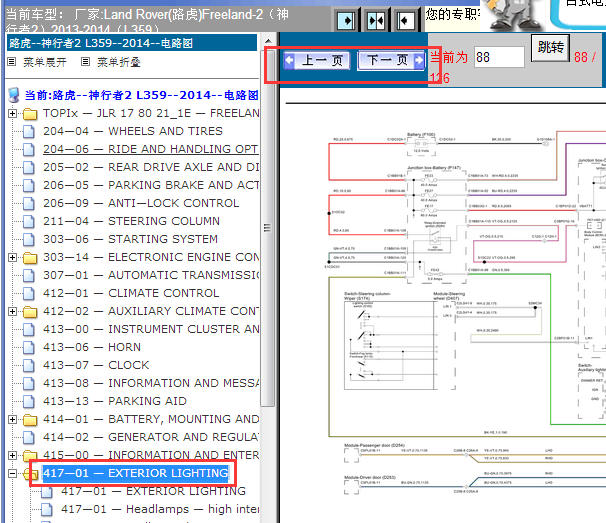Click the expand-right panel arrow icon
Image resolution: width=606 pixels, height=523 pixels.
click(x=346, y=20)
